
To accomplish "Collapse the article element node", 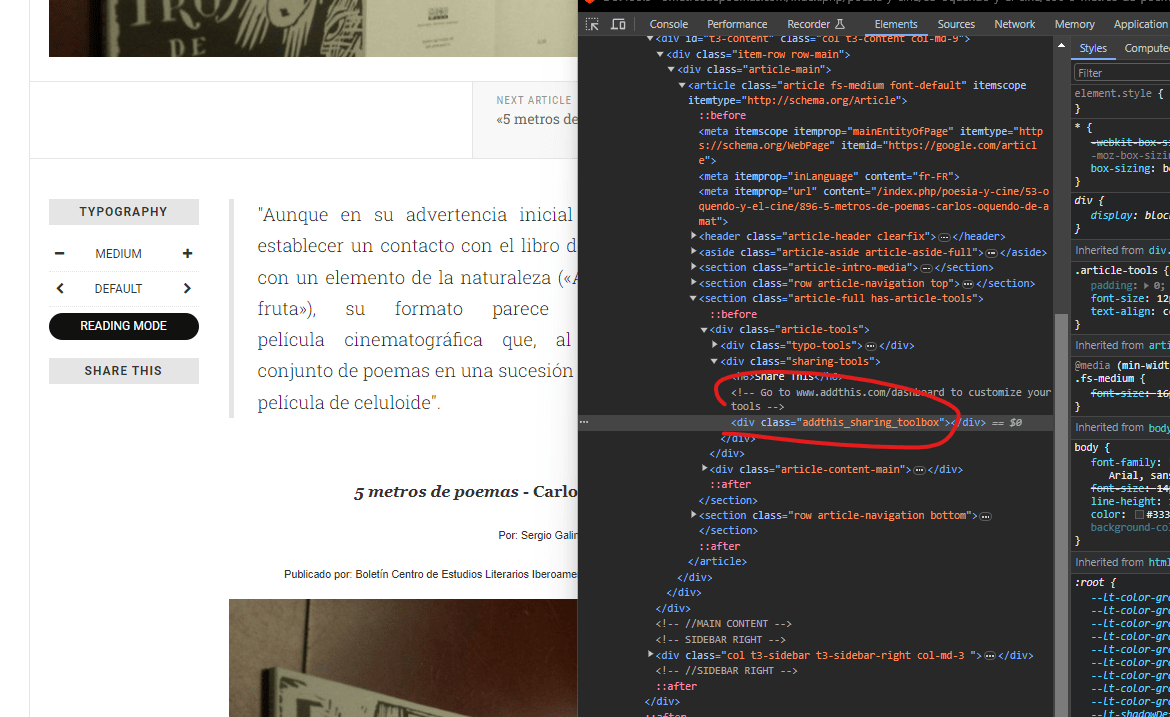I will coord(682,86).
